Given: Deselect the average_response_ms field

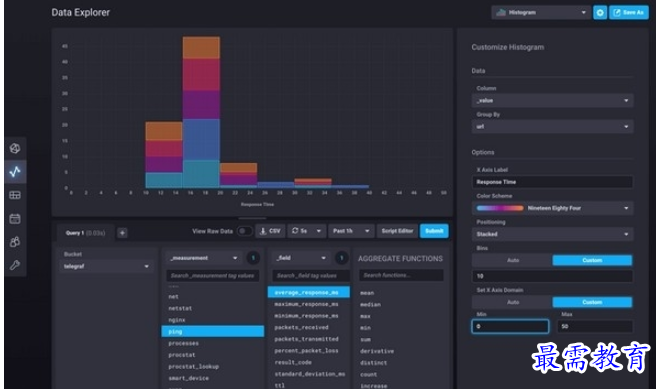Looking at the screenshot, I should (x=309, y=292).
